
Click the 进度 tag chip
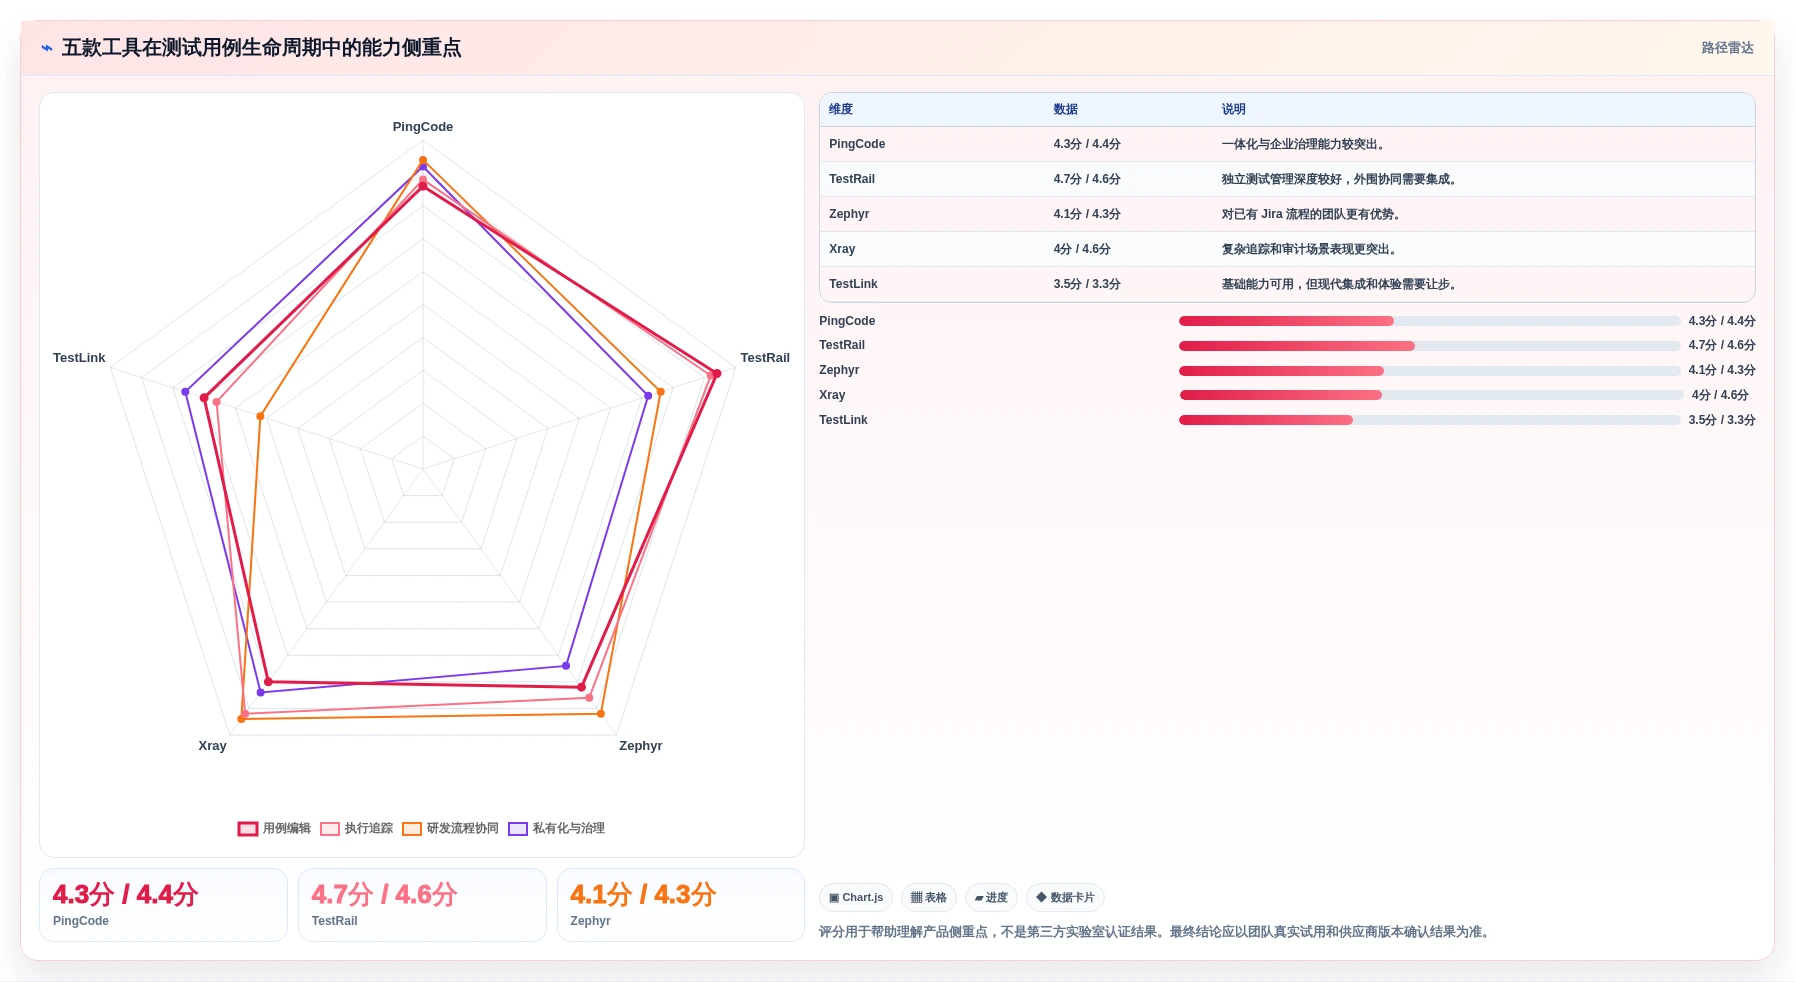click(991, 897)
